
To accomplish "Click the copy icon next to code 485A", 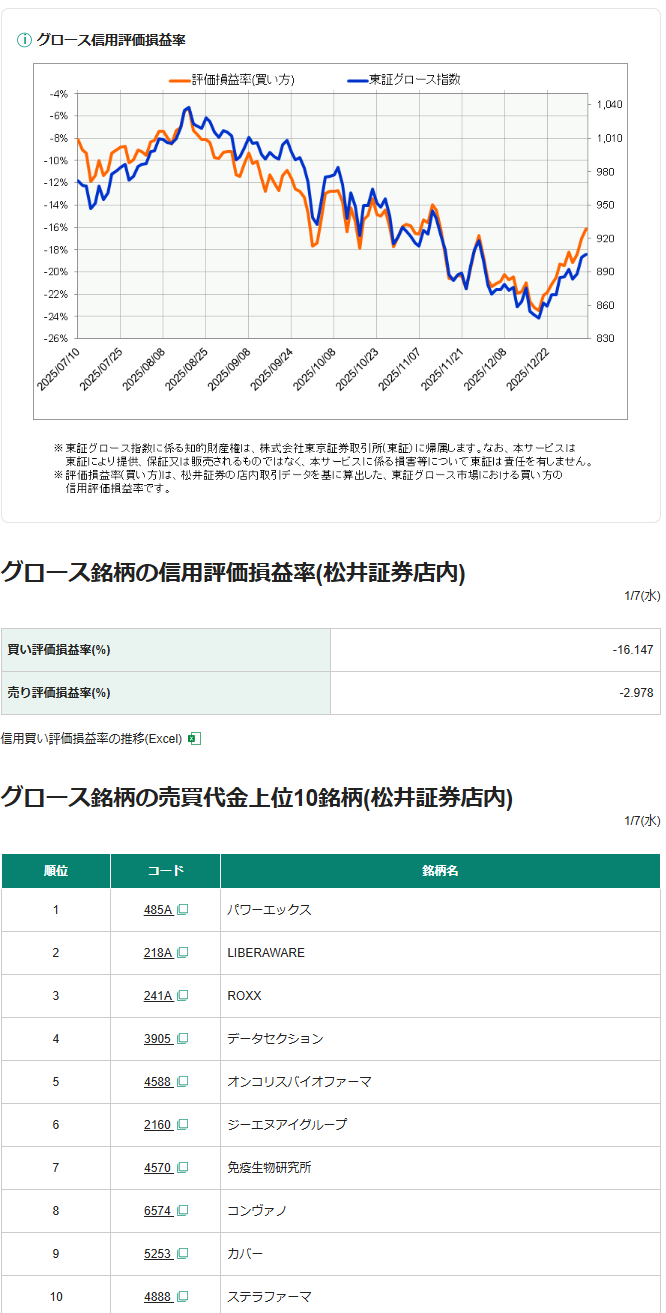I will click(182, 910).
